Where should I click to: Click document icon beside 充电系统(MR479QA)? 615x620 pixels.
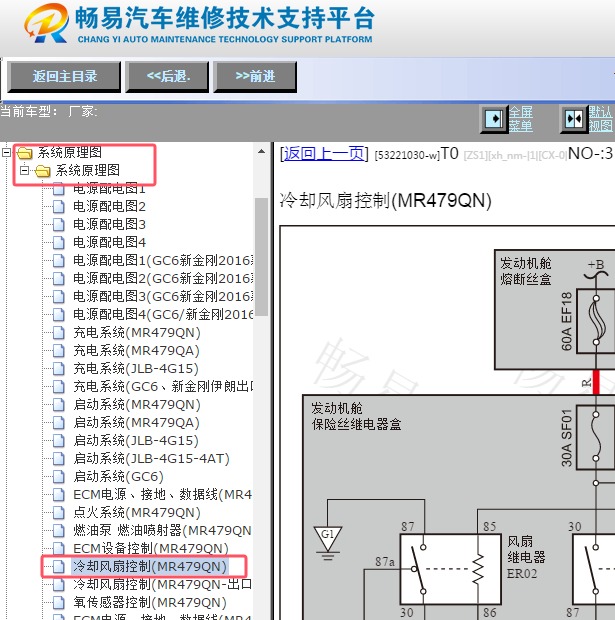click(59, 351)
